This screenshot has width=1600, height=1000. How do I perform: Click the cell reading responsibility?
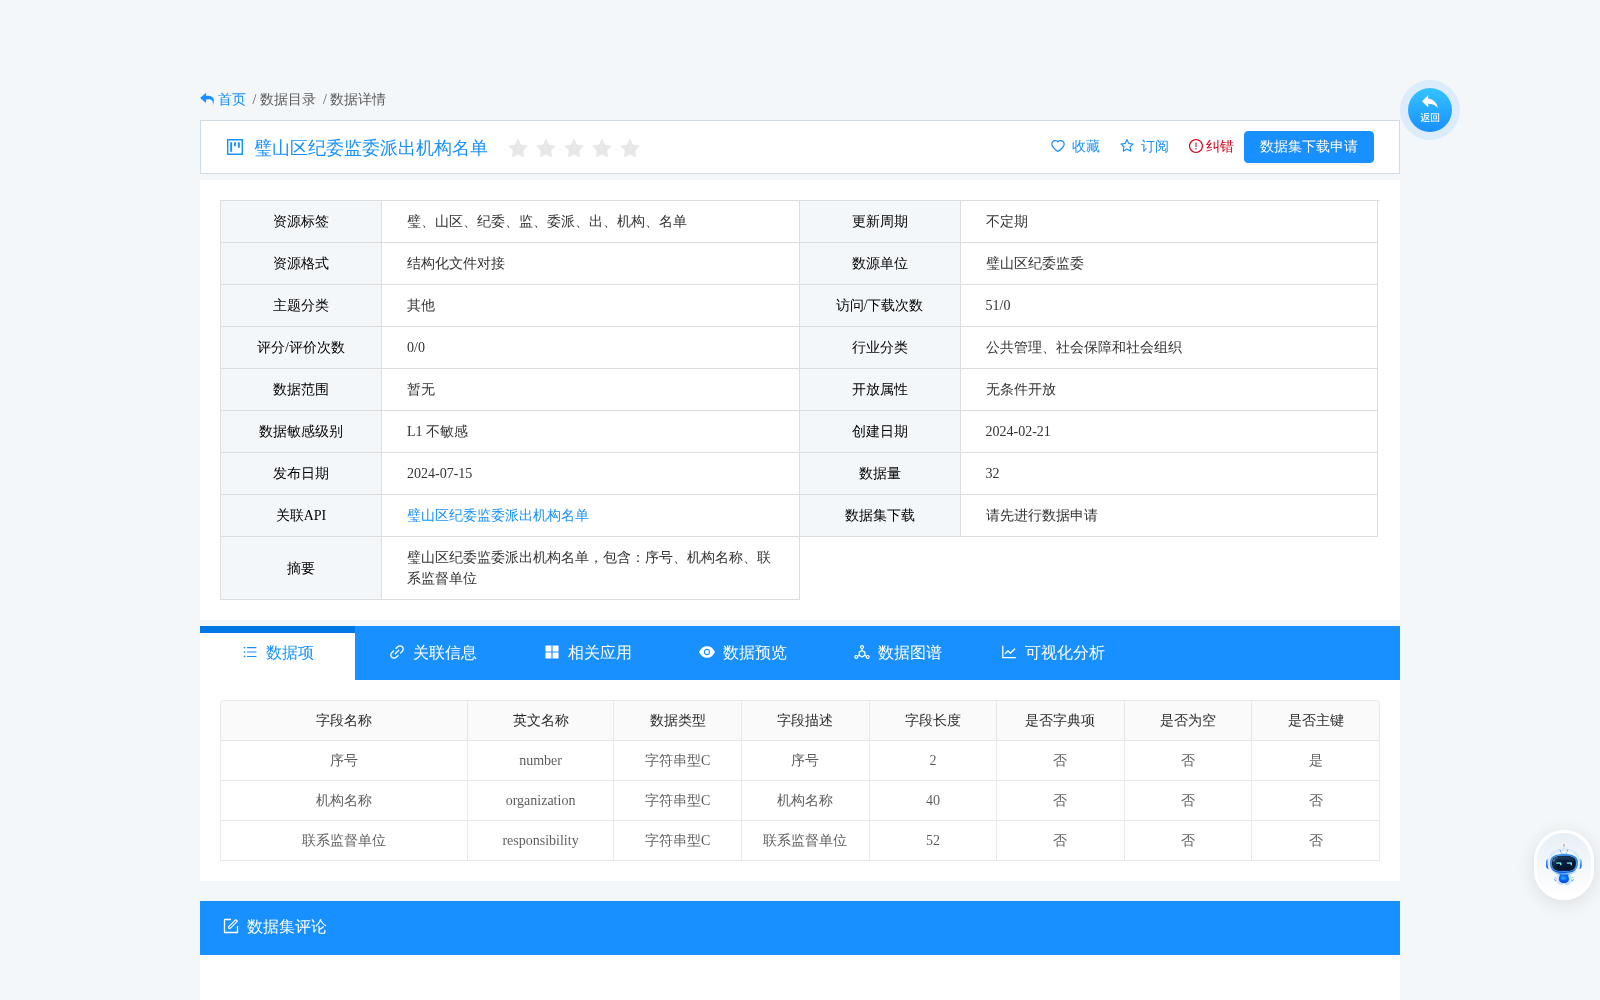coord(541,840)
